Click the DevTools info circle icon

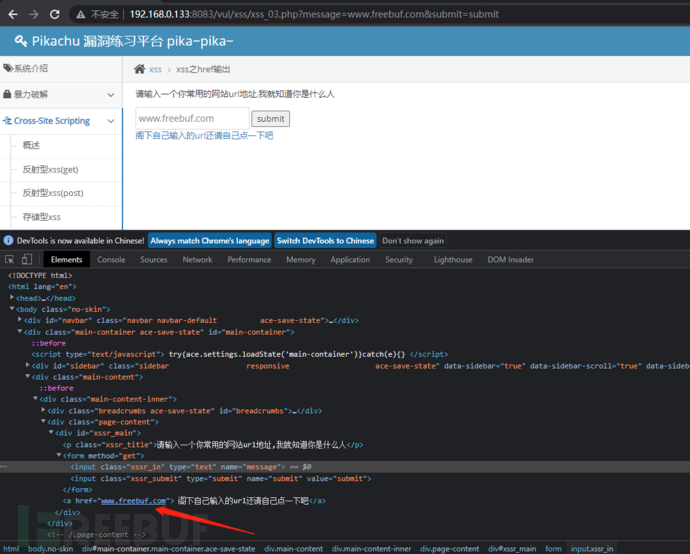pyautogui.click(x=8, y=241)
